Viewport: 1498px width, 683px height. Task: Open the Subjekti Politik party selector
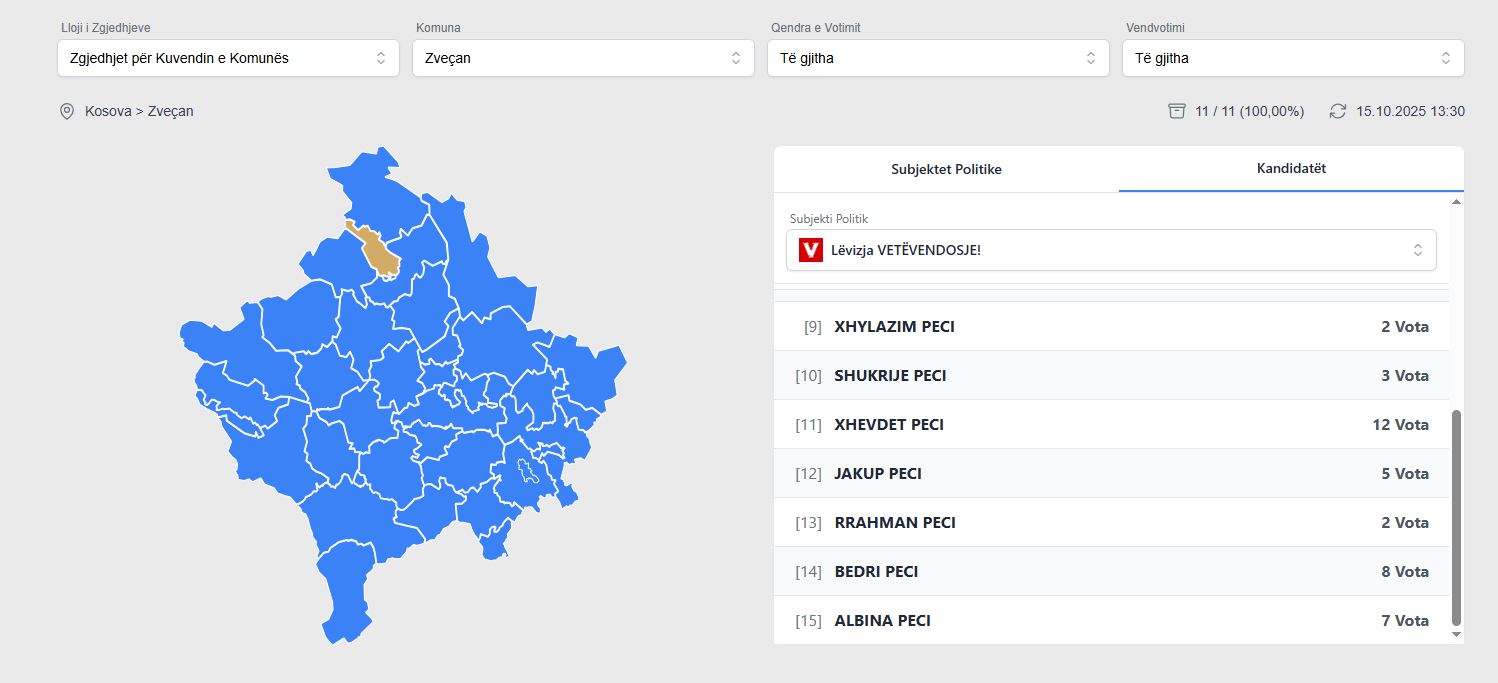pos(1111,250)
